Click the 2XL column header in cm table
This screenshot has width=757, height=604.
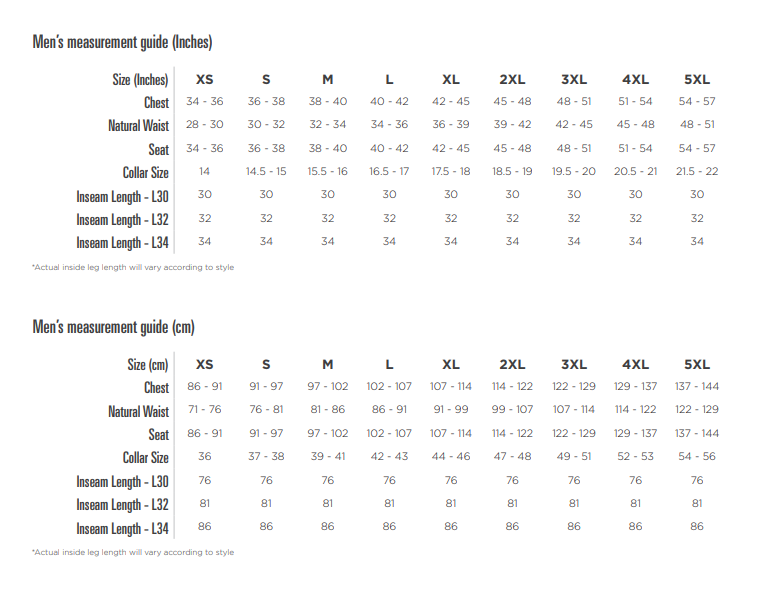[512, 364]
